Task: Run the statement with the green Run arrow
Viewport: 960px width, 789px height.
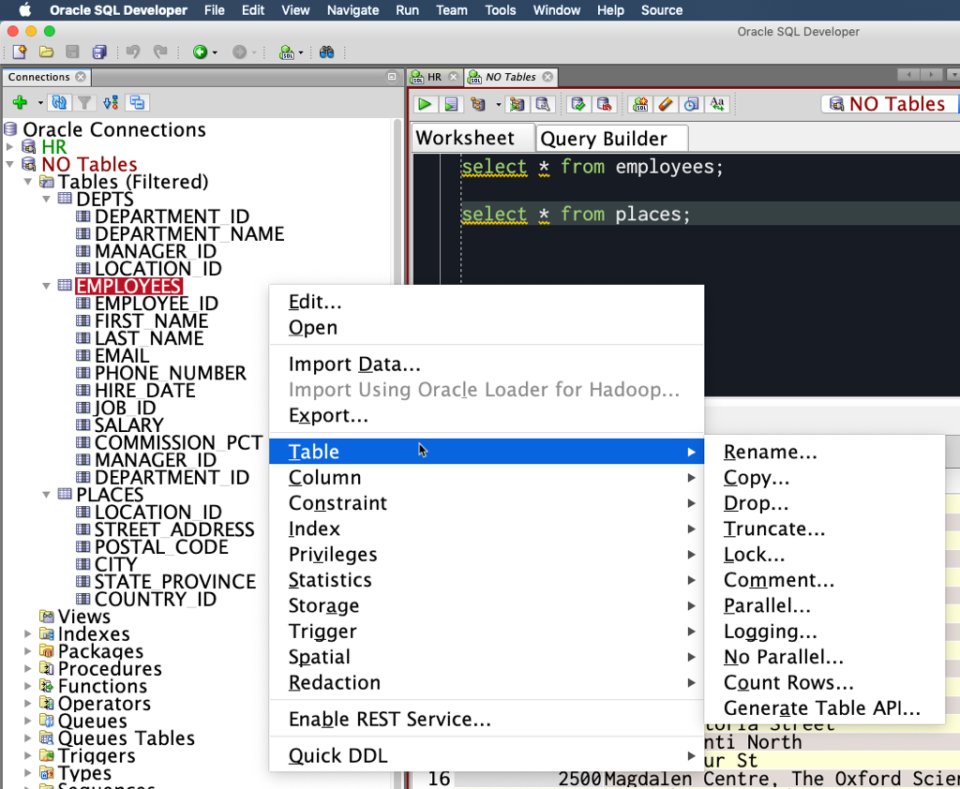Action: click(424, 104)
